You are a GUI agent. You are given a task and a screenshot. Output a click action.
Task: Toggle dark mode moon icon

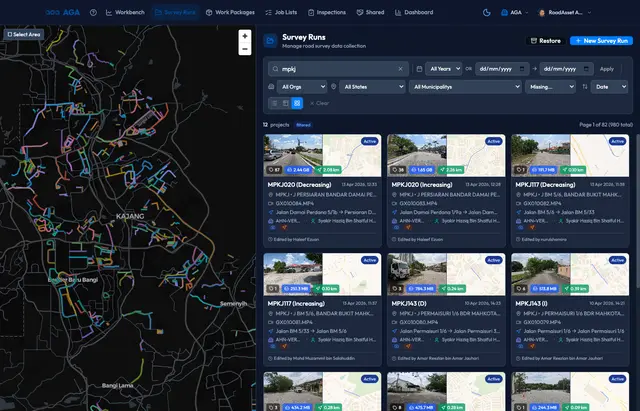pyautogui.click(x=487, y=13)
